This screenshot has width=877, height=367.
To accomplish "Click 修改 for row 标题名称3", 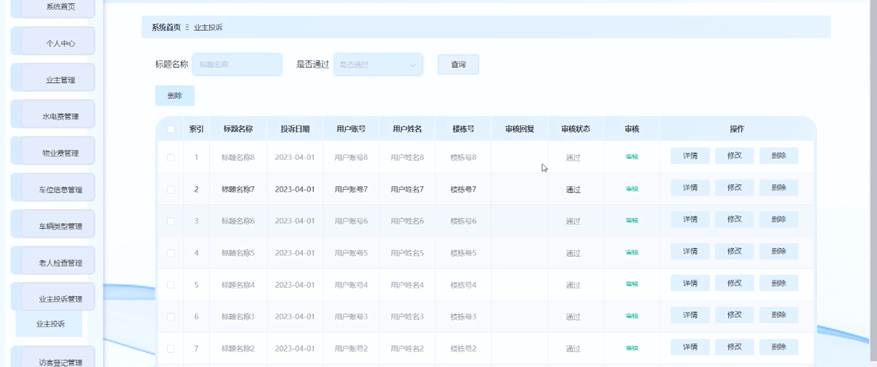I will [734, 316].
